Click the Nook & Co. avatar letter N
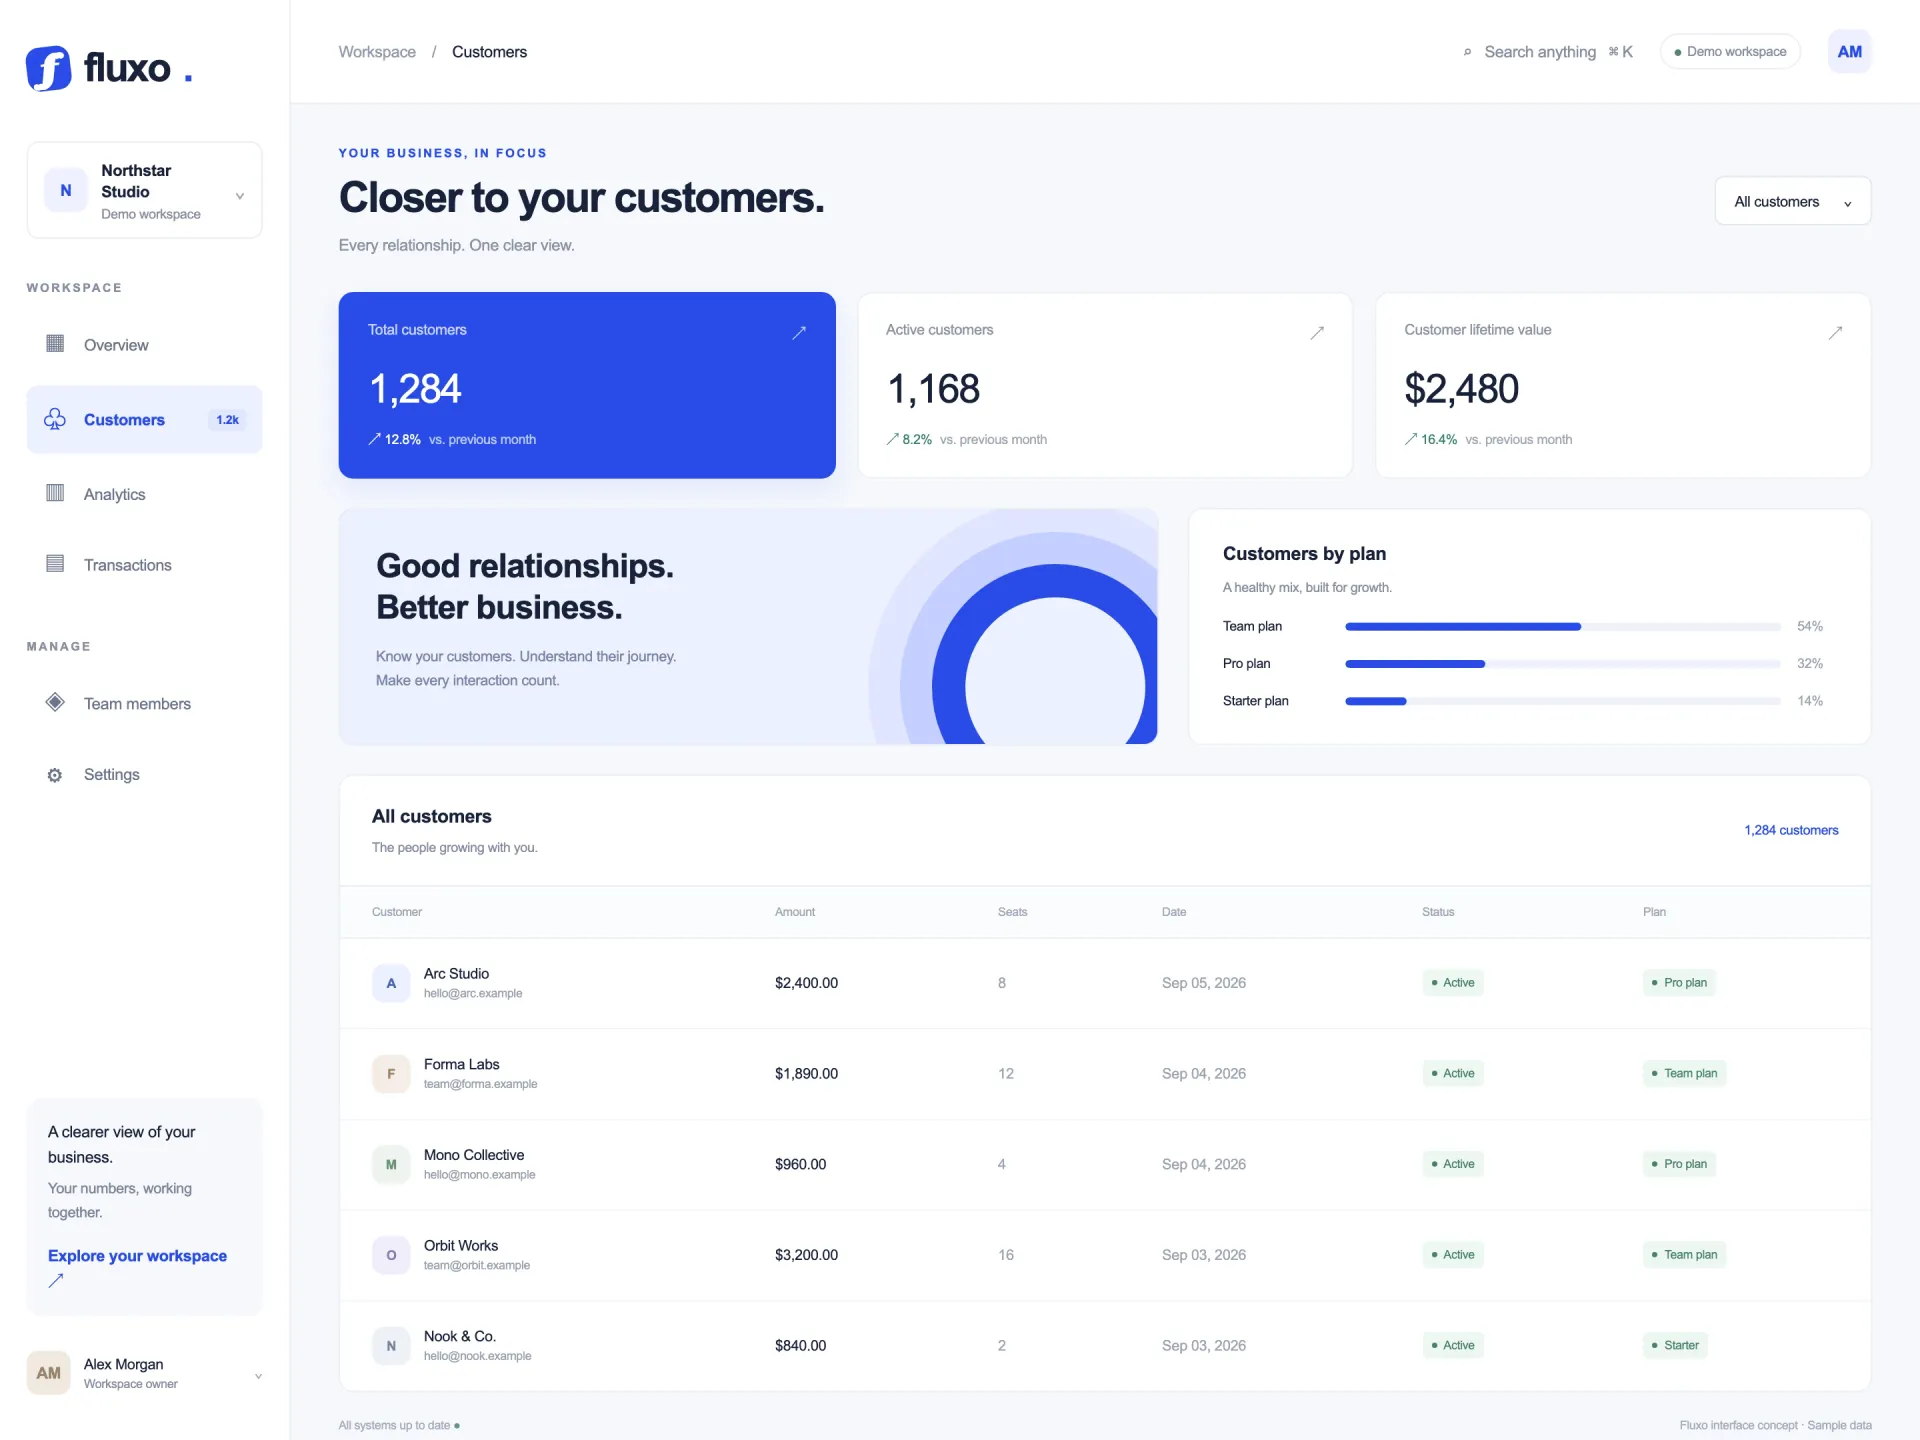 pyautogui.click(x=391, y=1346)
